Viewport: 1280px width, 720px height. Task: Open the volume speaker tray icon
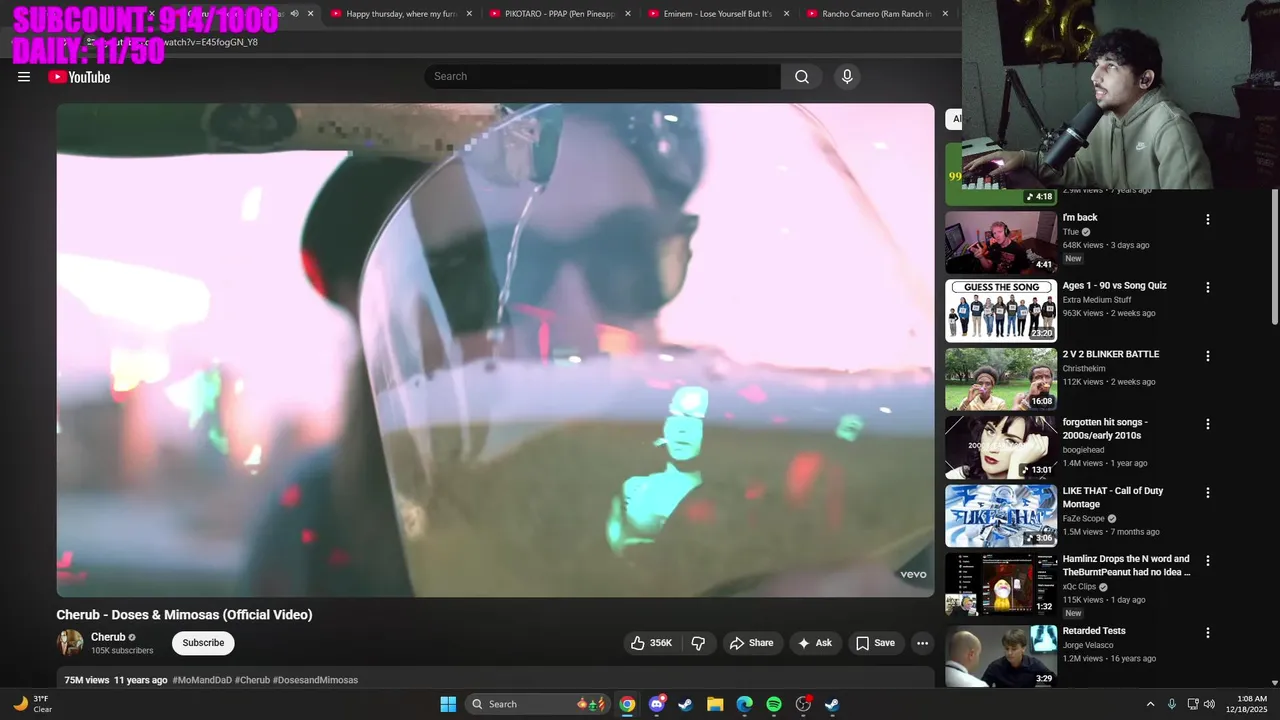1209,704
